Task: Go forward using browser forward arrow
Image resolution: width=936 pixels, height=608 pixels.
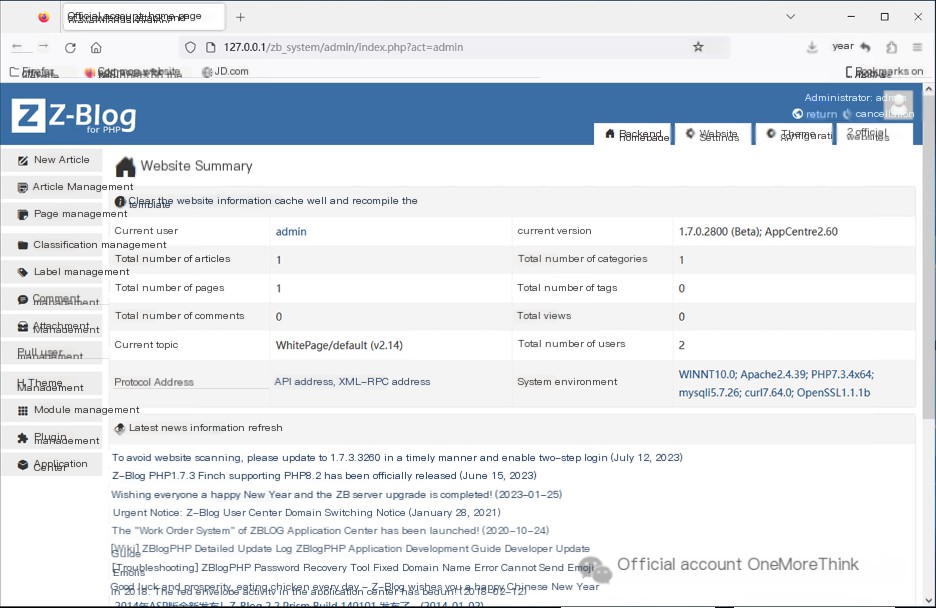Action: point(43,47)
